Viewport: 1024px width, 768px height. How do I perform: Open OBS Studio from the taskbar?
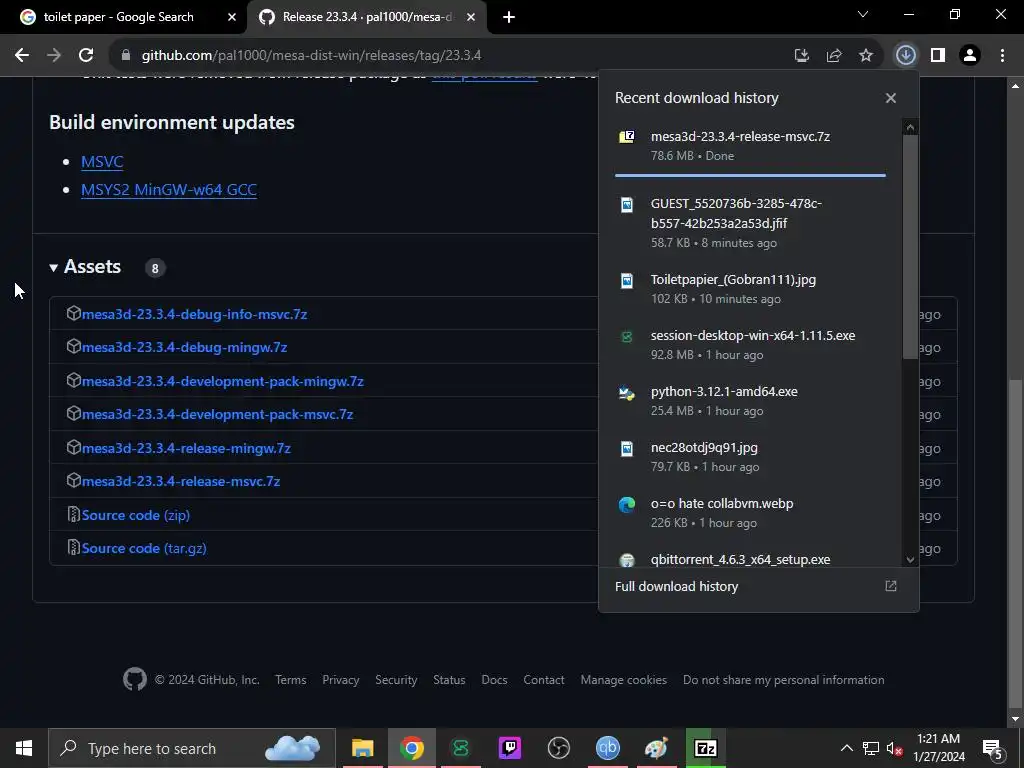[558, 748]
